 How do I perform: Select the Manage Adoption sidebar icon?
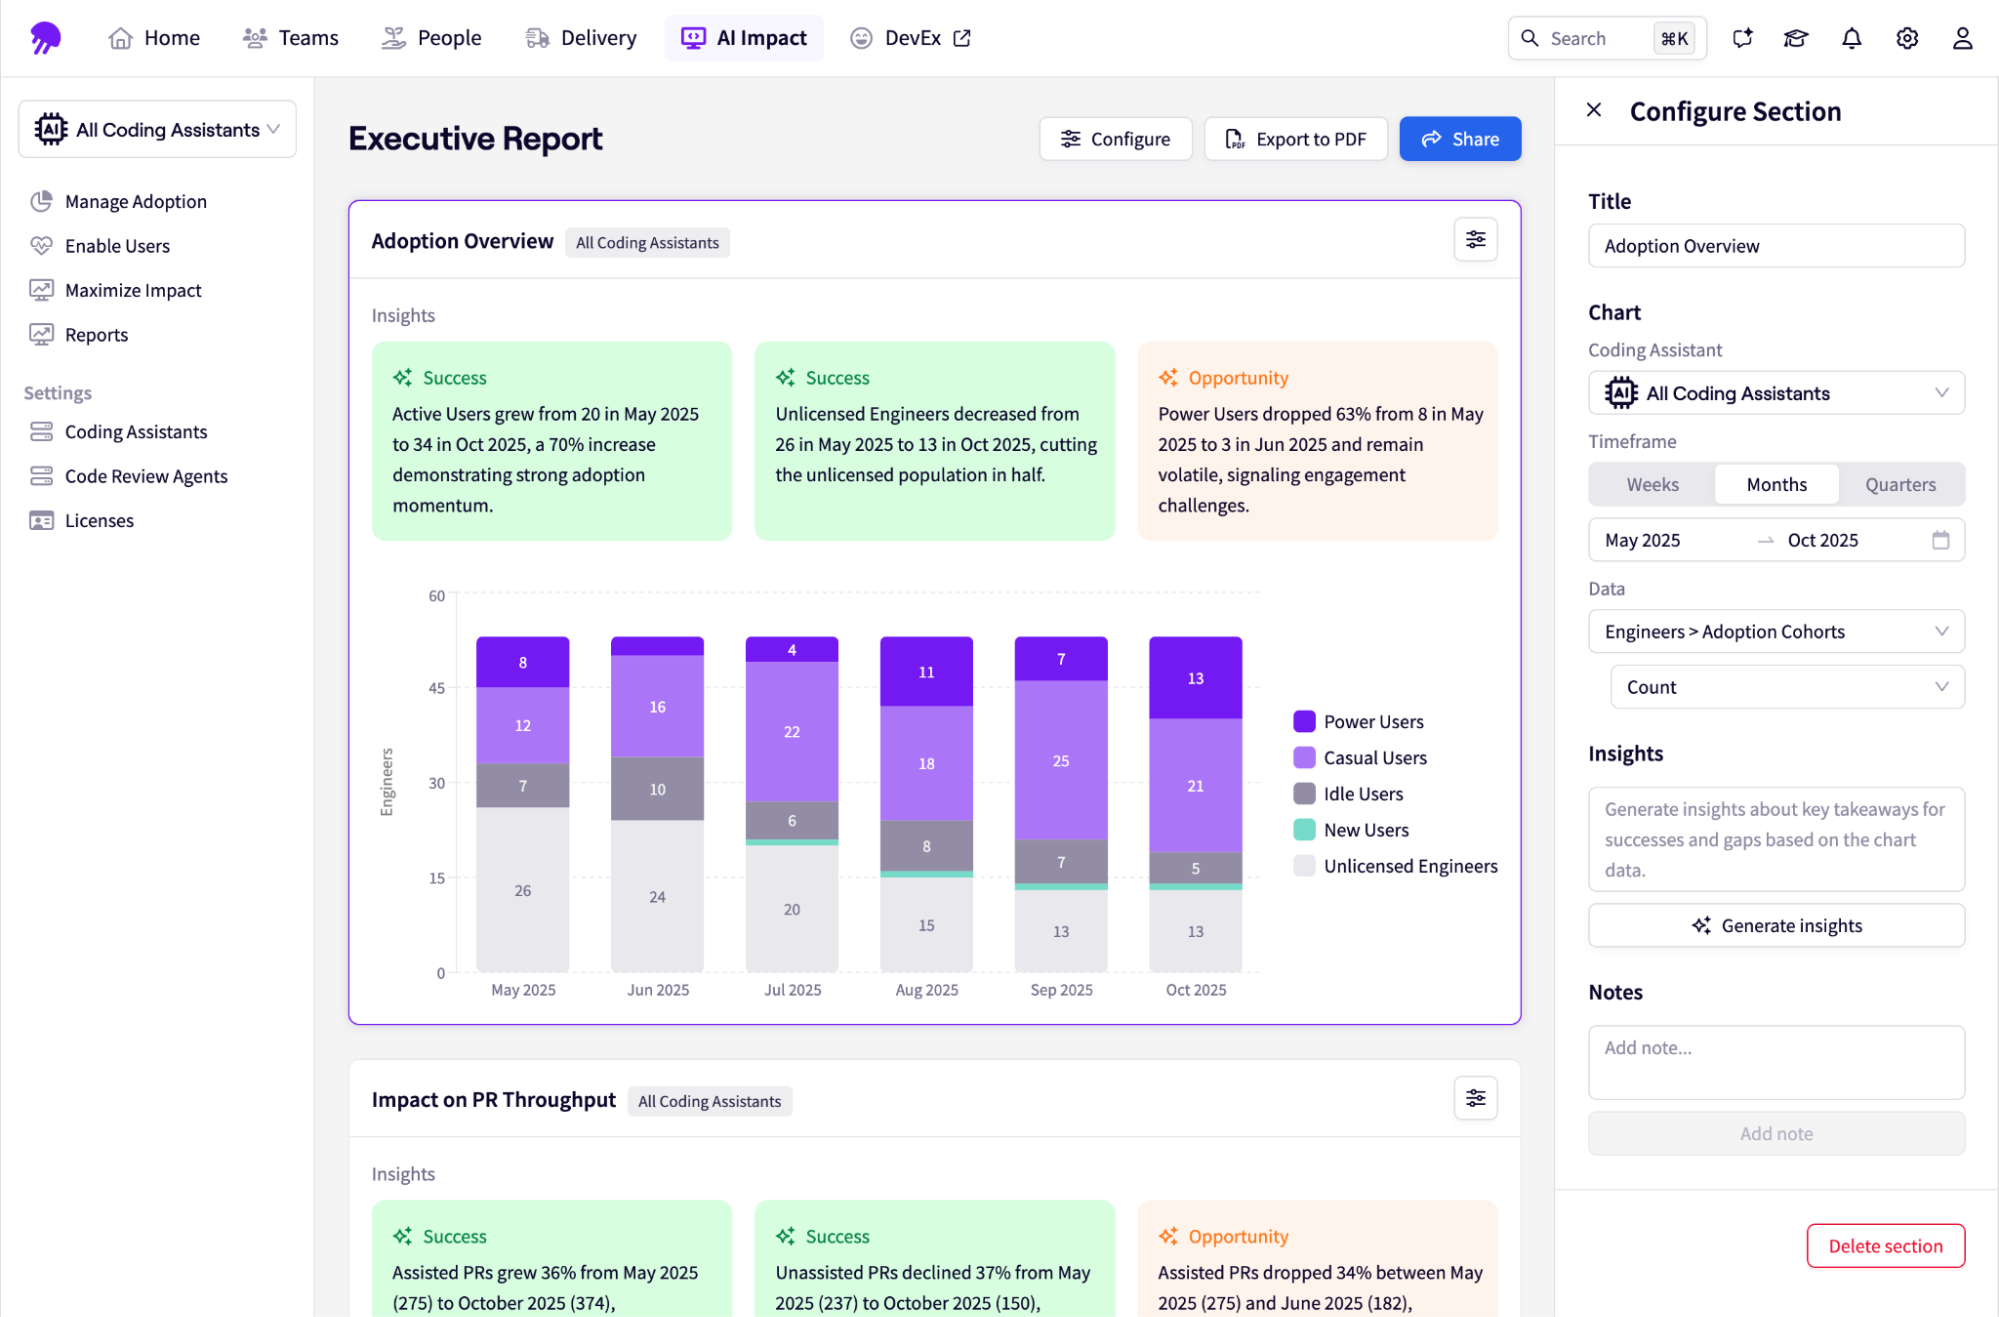[41, 201]
